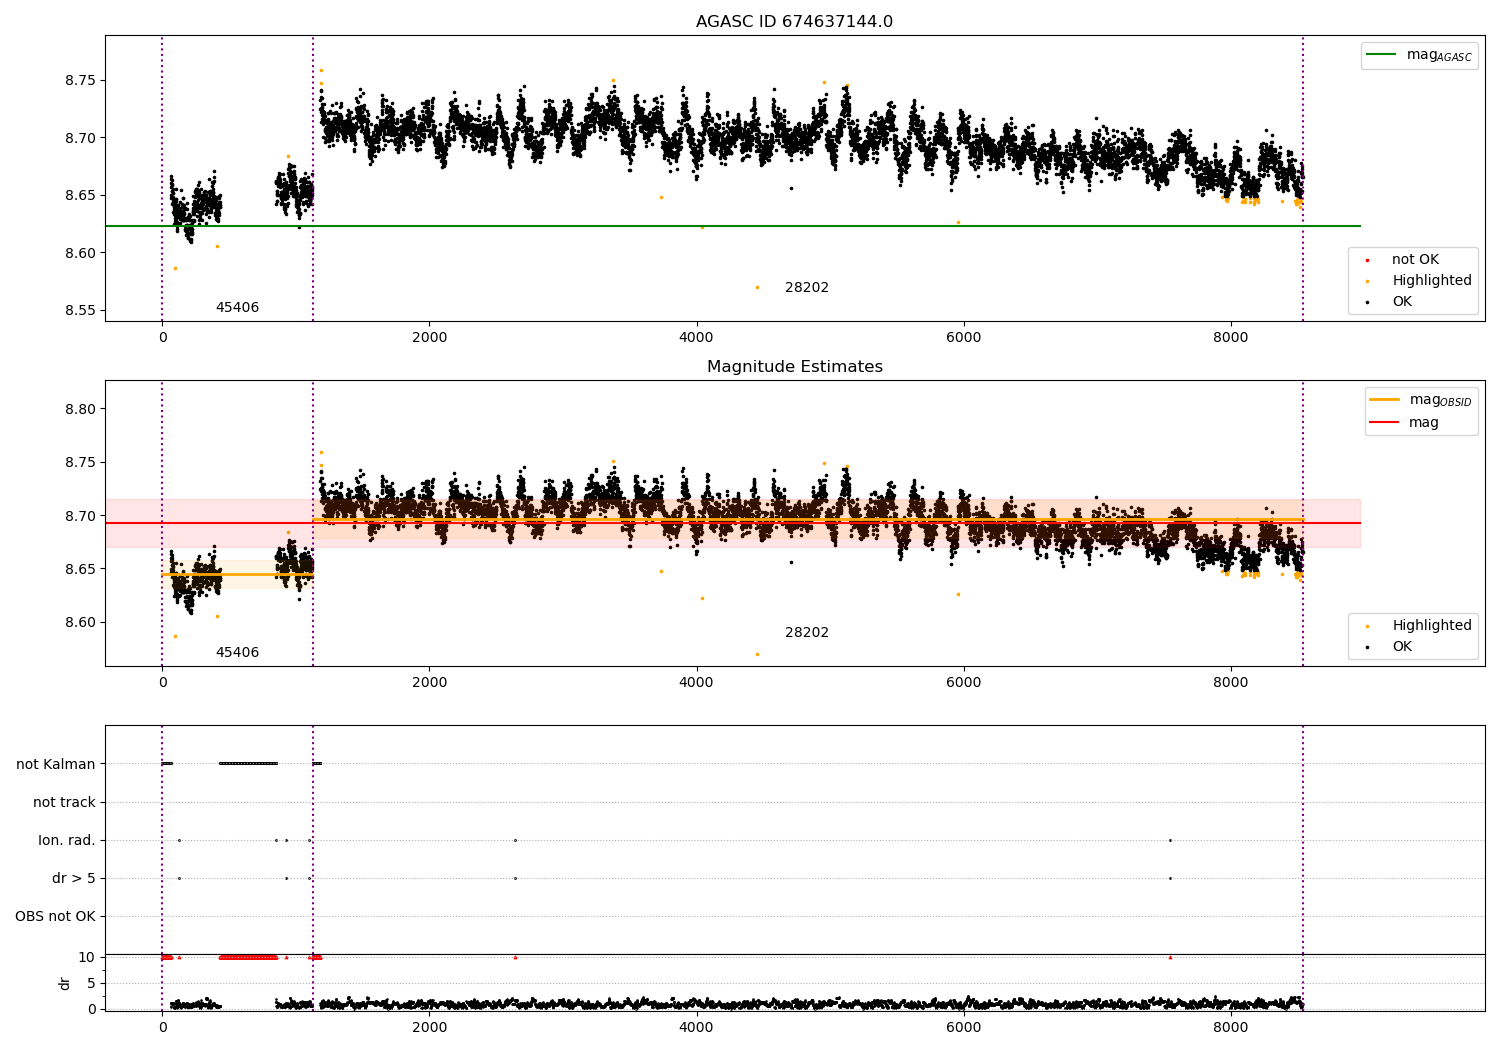Click the "dr" y-axis label

(65, 984)
